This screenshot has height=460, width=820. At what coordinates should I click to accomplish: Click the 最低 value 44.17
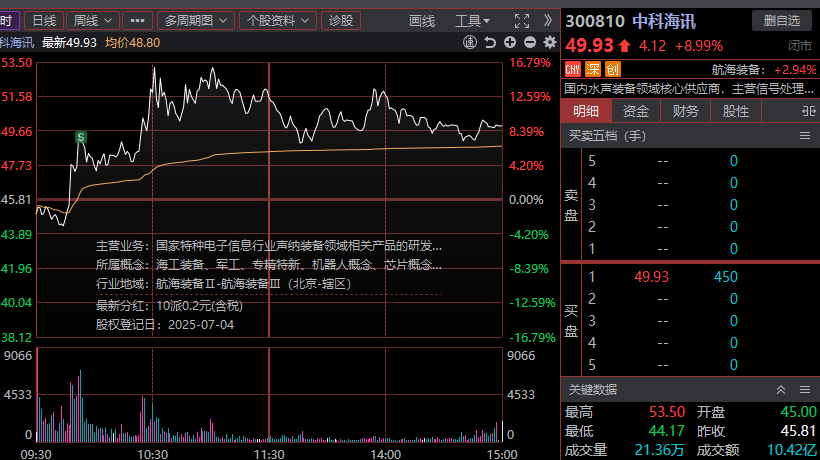(x=667, y=431)
